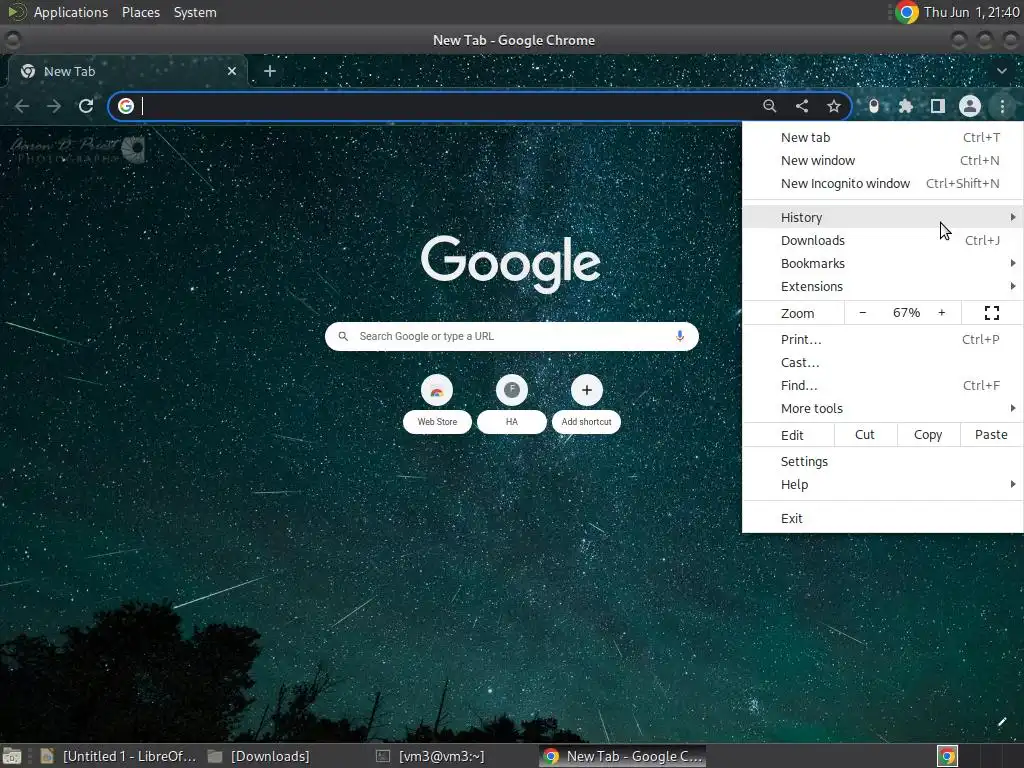Expand the Help submenu
The width and height of the screenshot is (1024, 768).
[x=883, y=484]
